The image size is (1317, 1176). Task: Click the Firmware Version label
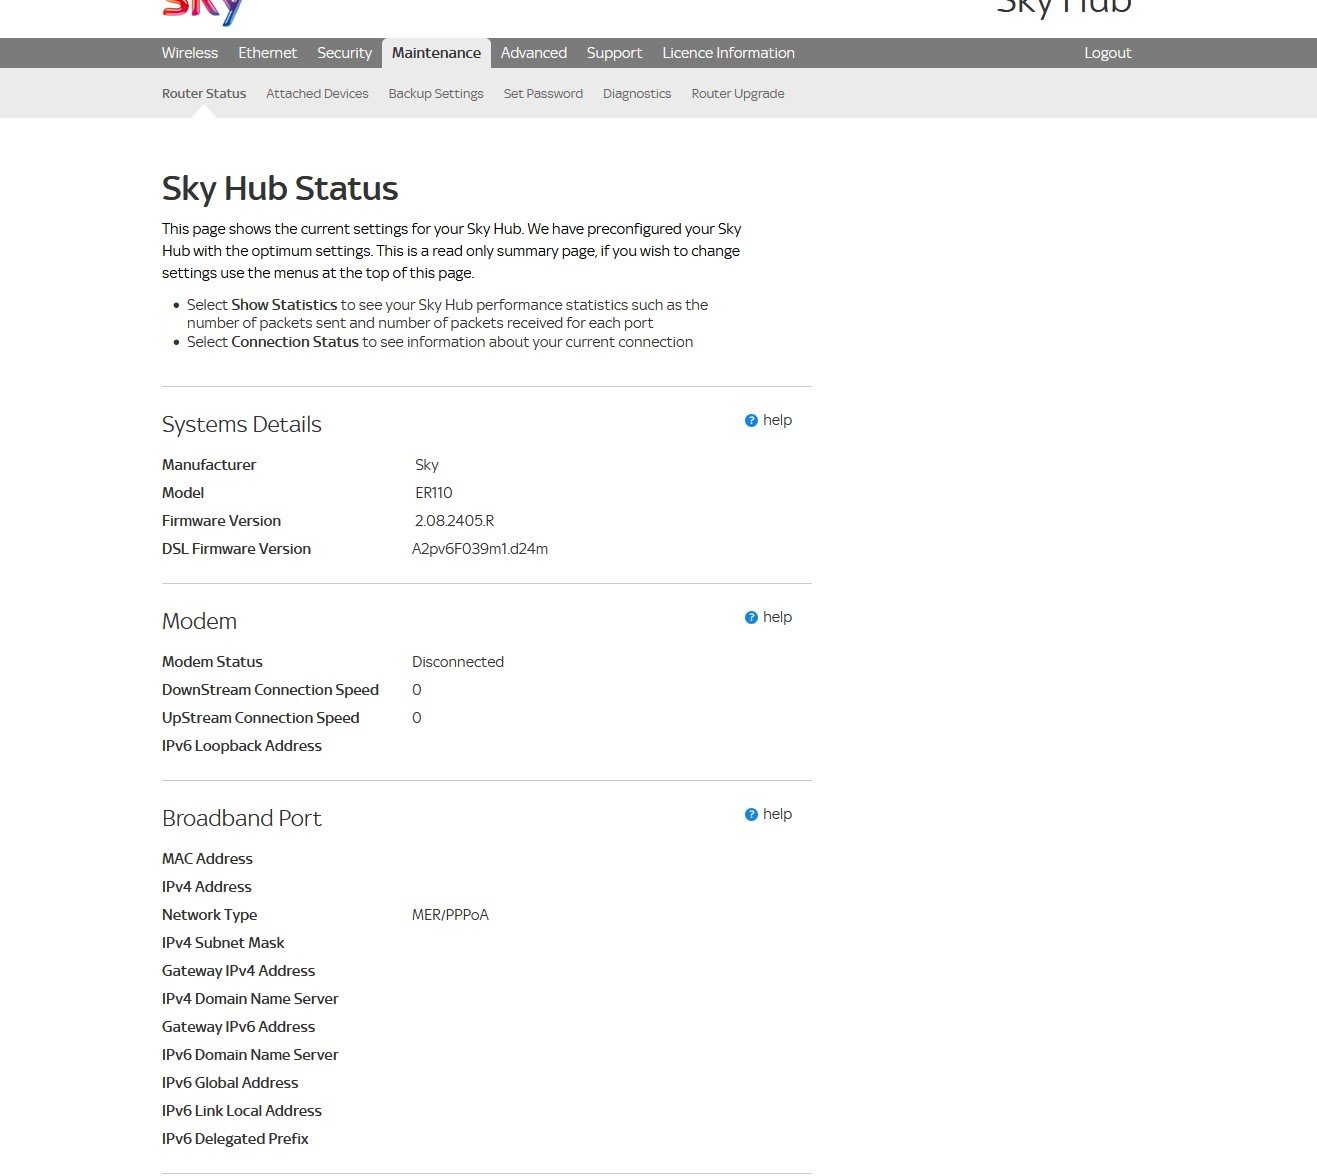221,521
